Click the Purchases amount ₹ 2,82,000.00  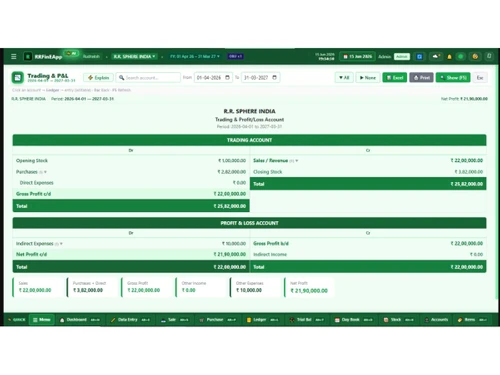[232, 172]
